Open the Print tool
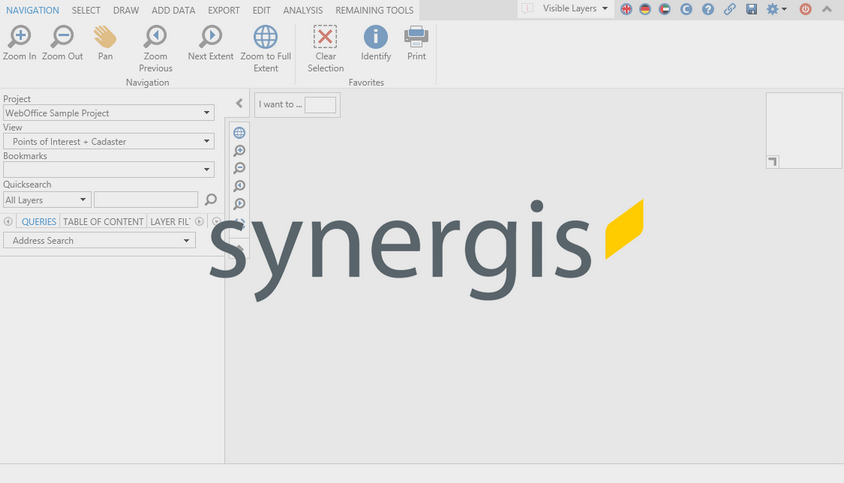The height and width of the screenshot is (483, 844). [416, 43]
